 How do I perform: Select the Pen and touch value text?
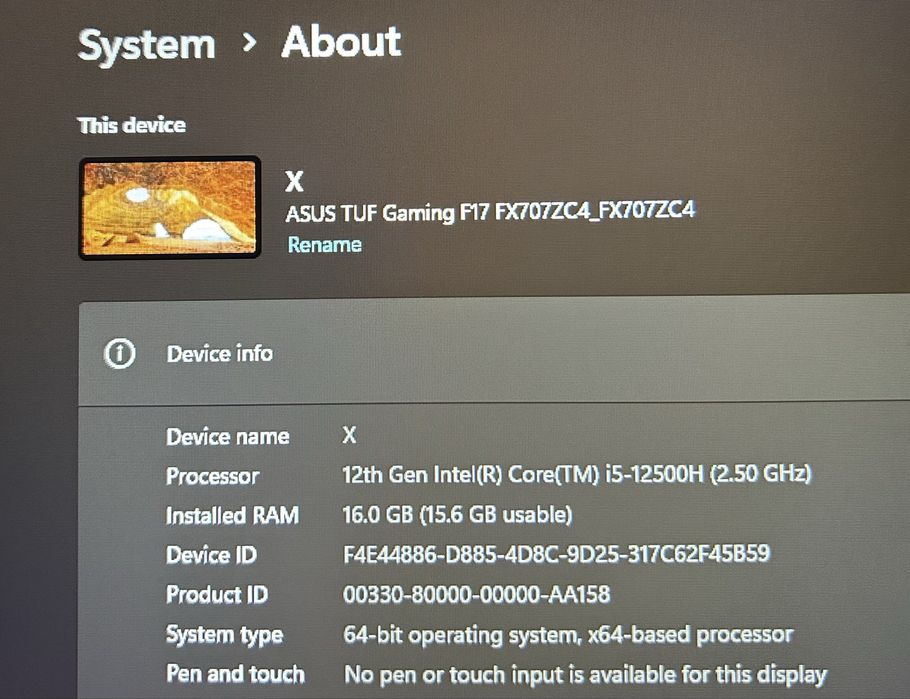click(x=585, y=675)
